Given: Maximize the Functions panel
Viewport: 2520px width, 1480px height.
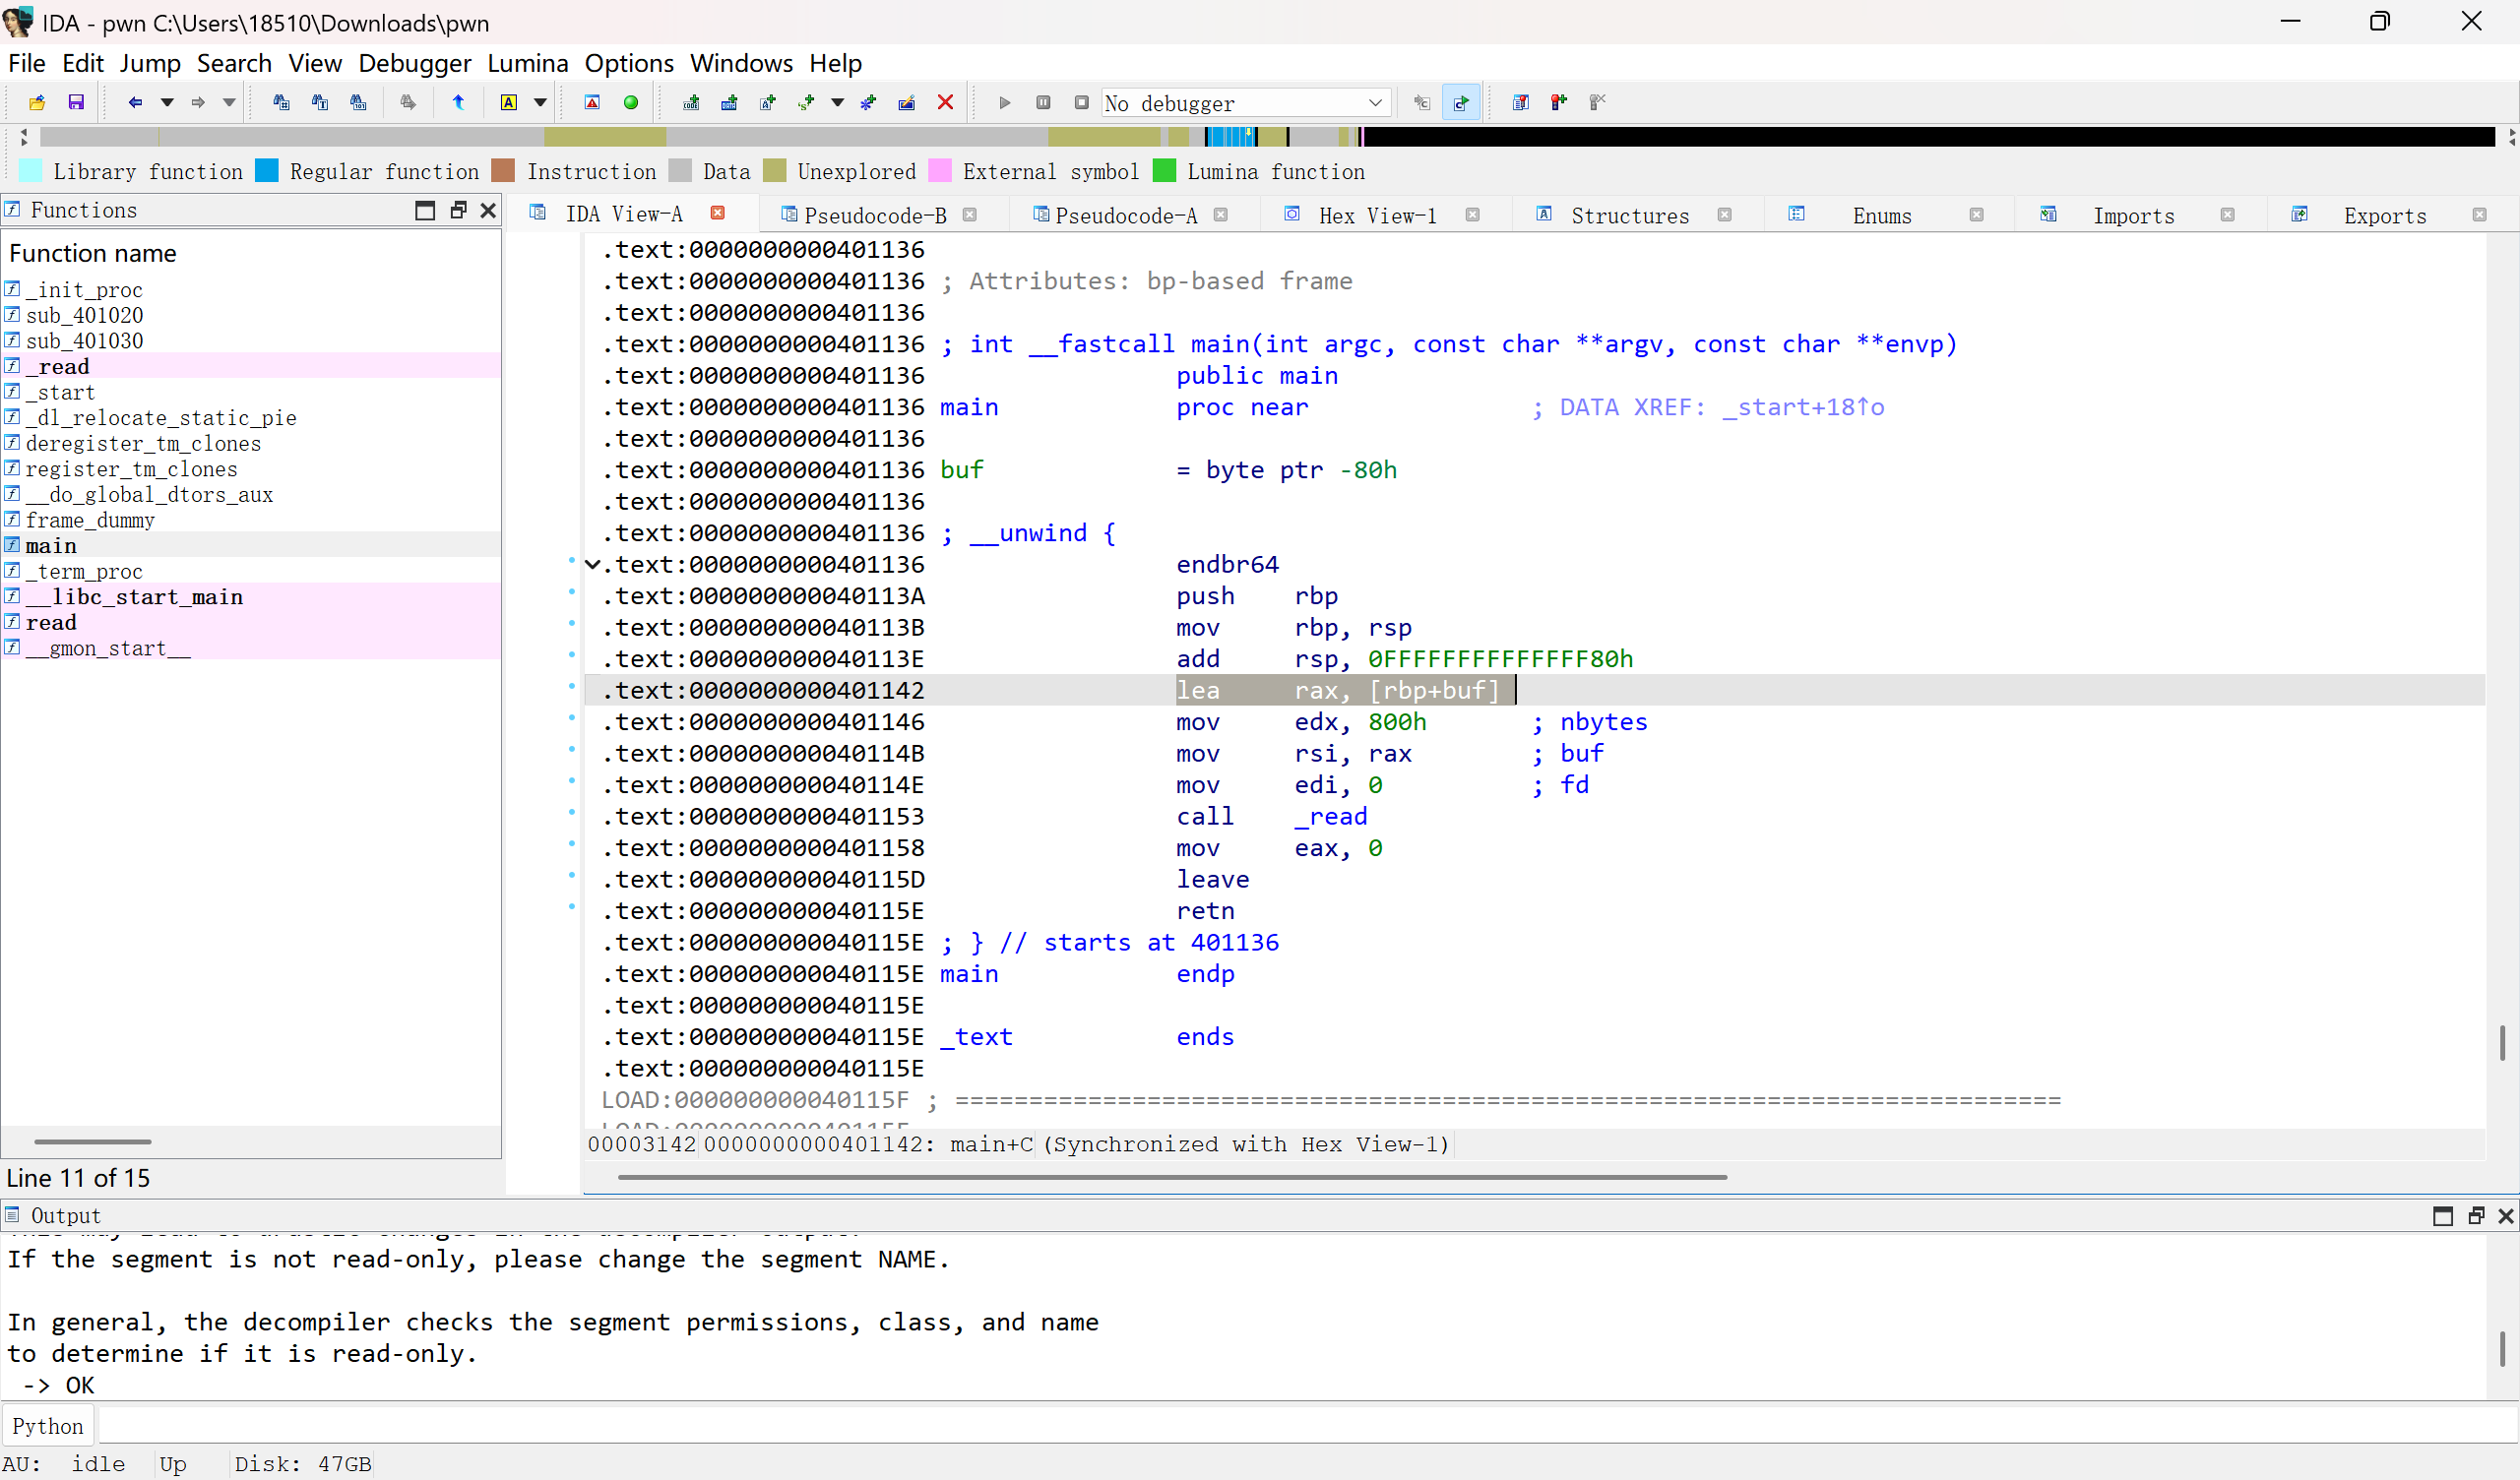Looking at the screenshot, I should point(425,210).
